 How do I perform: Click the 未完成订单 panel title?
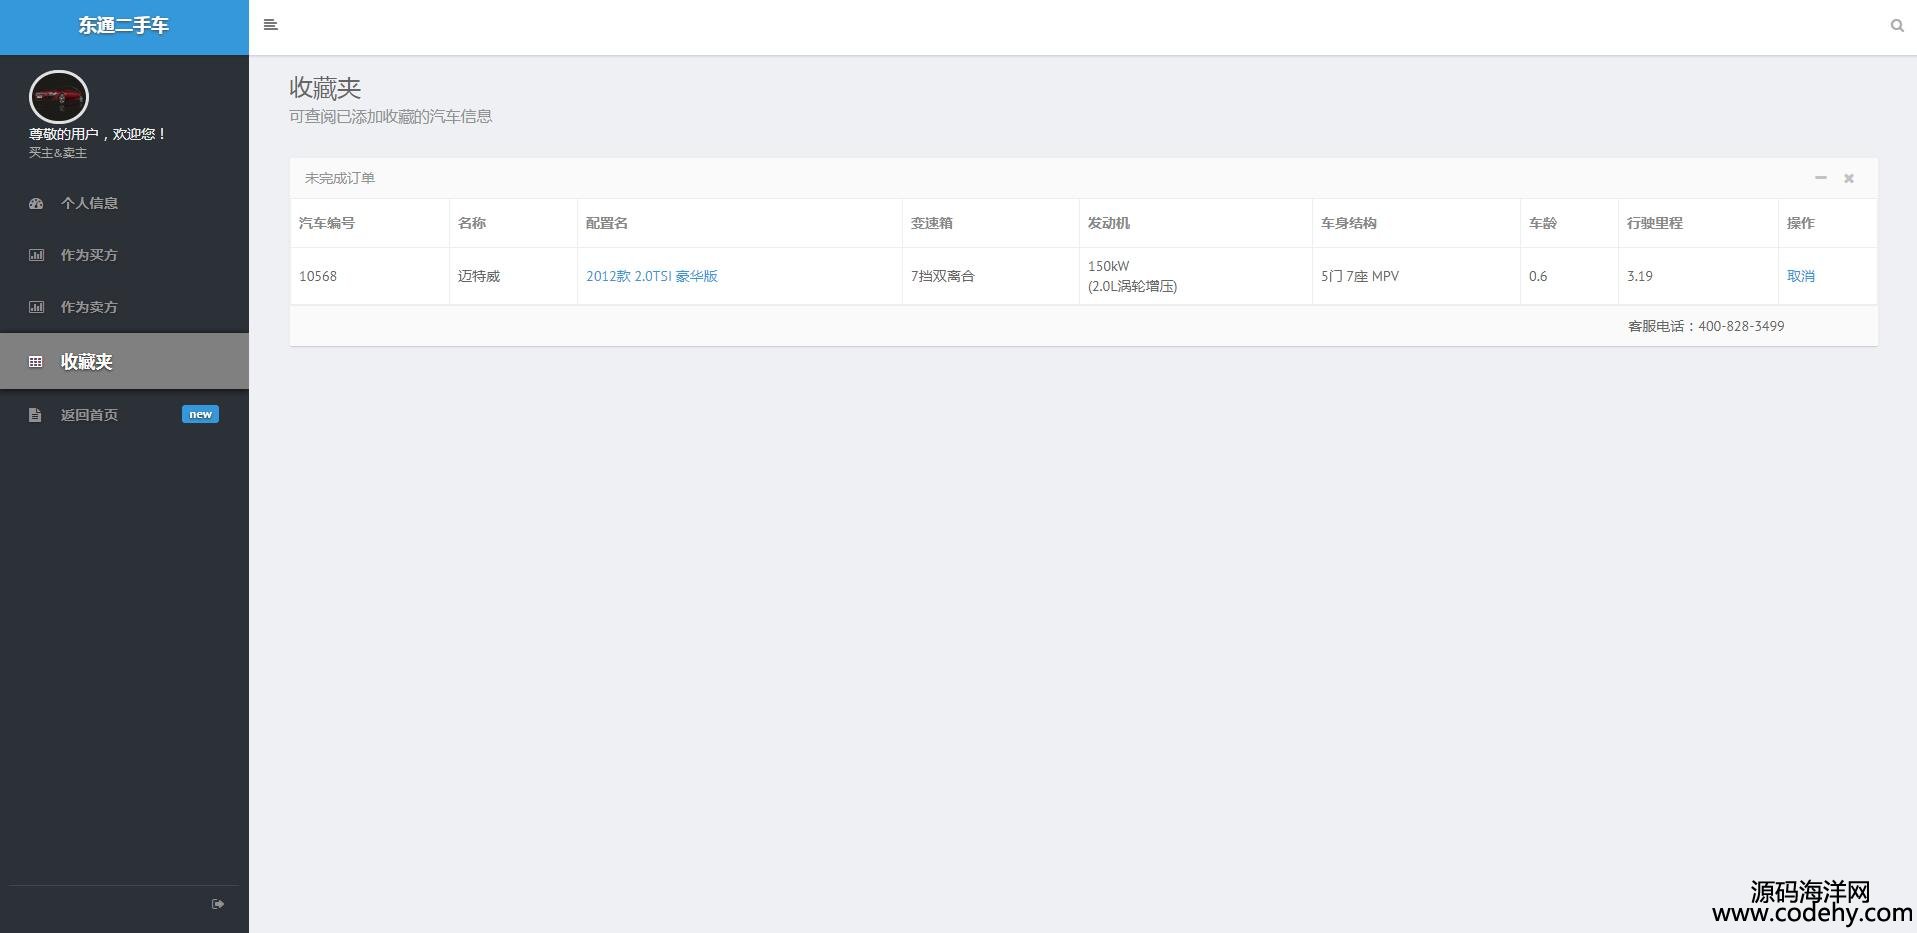coord(340,178)
